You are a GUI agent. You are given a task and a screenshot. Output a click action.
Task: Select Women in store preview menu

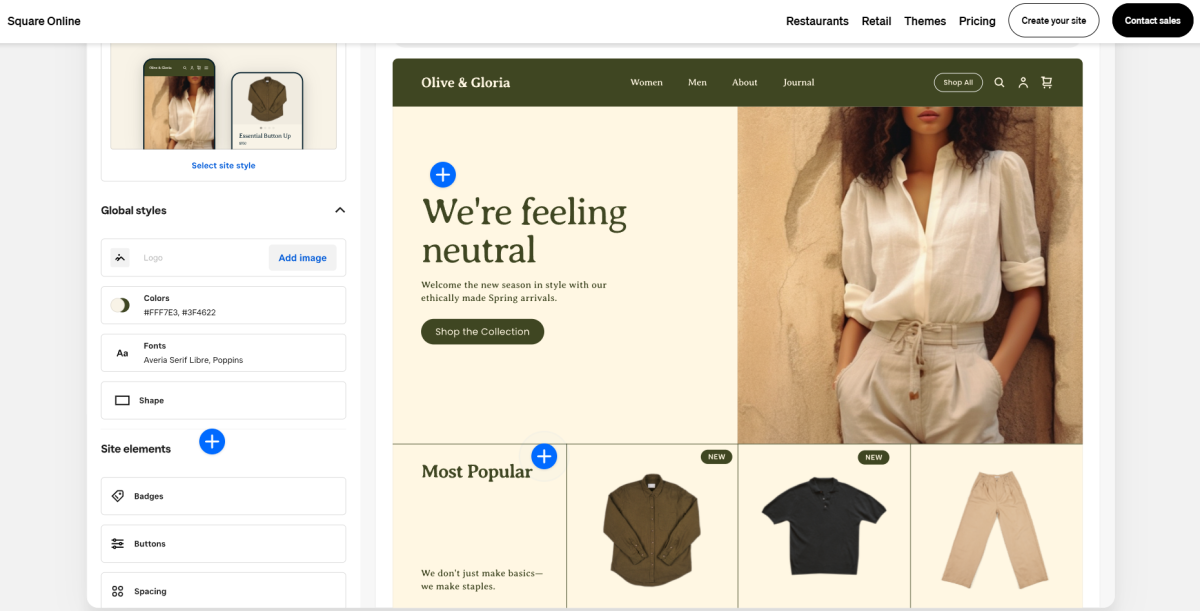(x=646, y=83)
